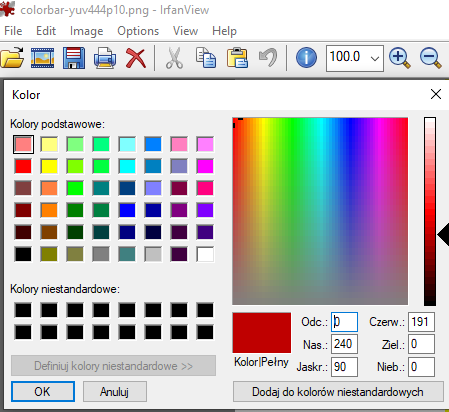Click the Zoom Out magnifier icon
This screenshot has height=412, width=449.
pyautogui.click(x=431, y=58)
